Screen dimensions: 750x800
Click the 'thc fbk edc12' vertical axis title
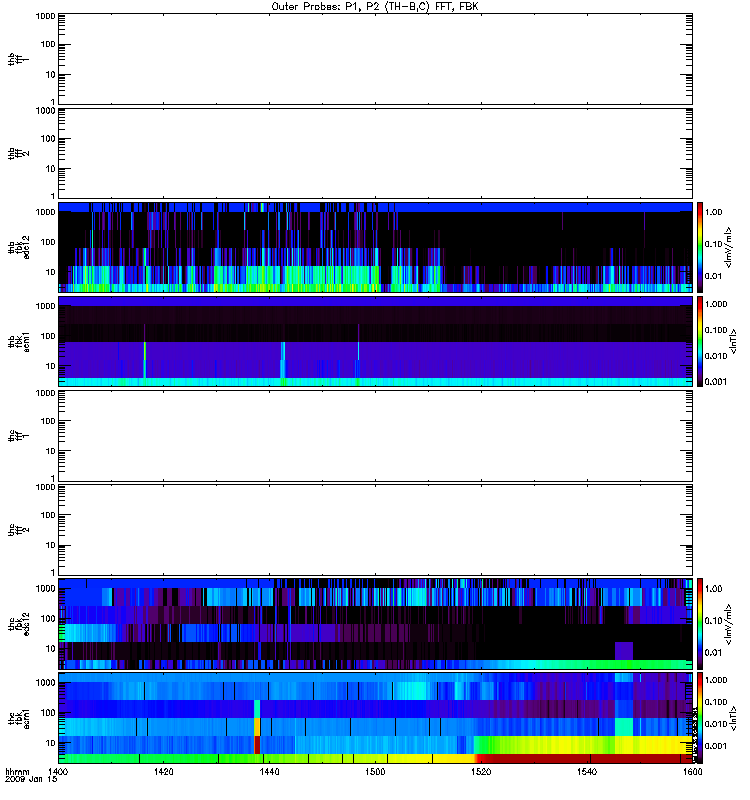pos(19,624)
